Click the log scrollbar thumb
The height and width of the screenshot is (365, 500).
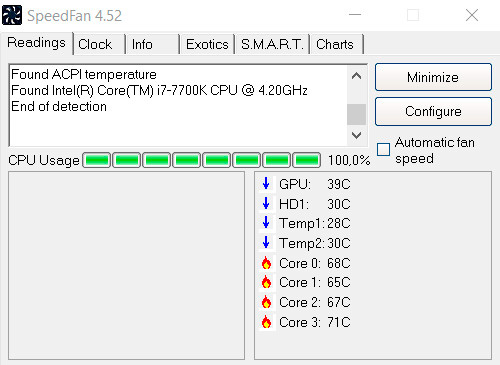(356, 114)
